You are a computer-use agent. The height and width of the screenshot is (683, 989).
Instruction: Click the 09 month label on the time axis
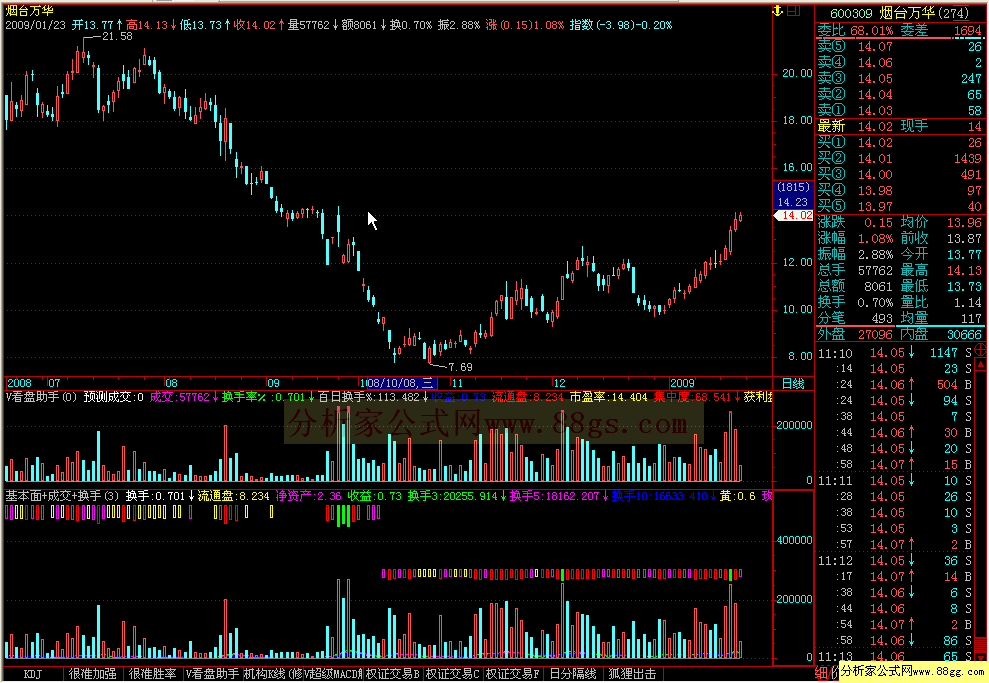(x=272, y=383)
